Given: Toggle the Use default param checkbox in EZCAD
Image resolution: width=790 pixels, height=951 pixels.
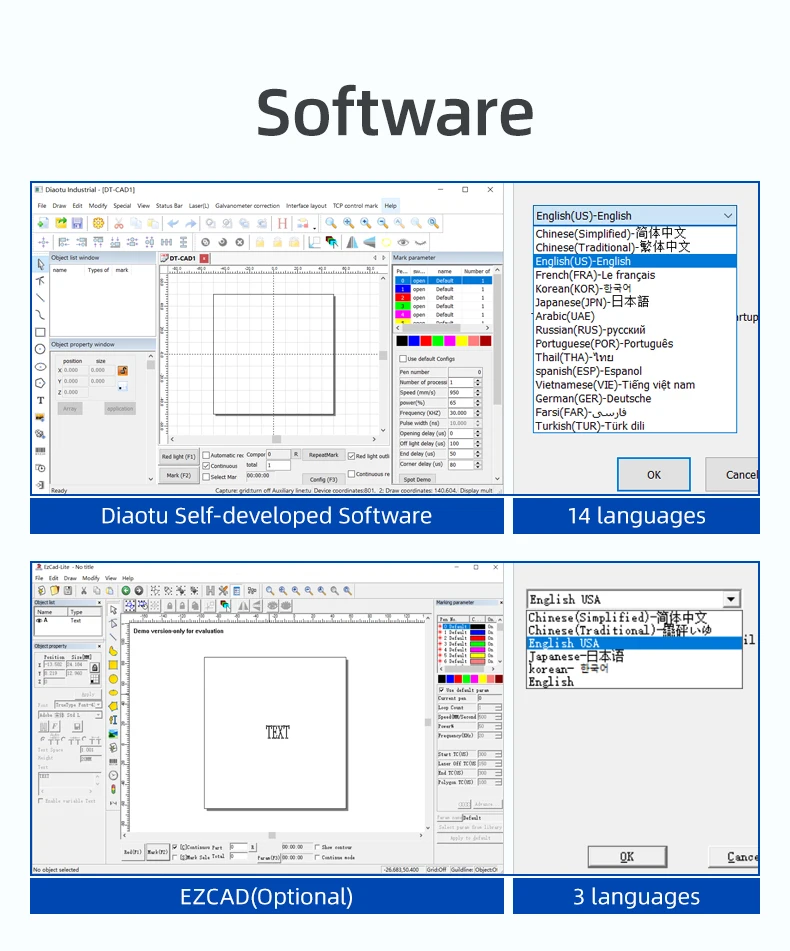Looking at the screenshot, I should pos(441,690).
